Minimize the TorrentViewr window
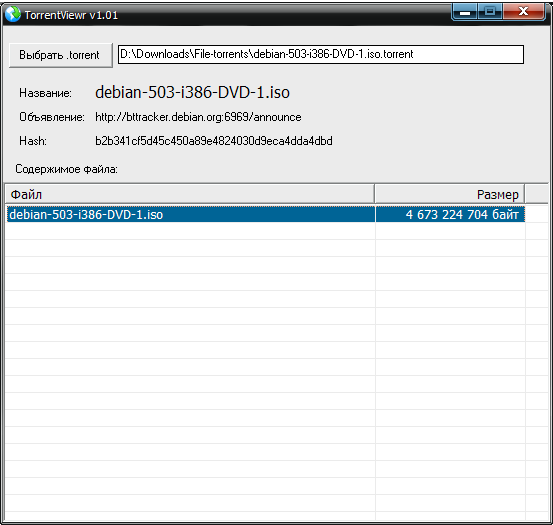Viewport: 553px width, 525px height. (465, 12)
